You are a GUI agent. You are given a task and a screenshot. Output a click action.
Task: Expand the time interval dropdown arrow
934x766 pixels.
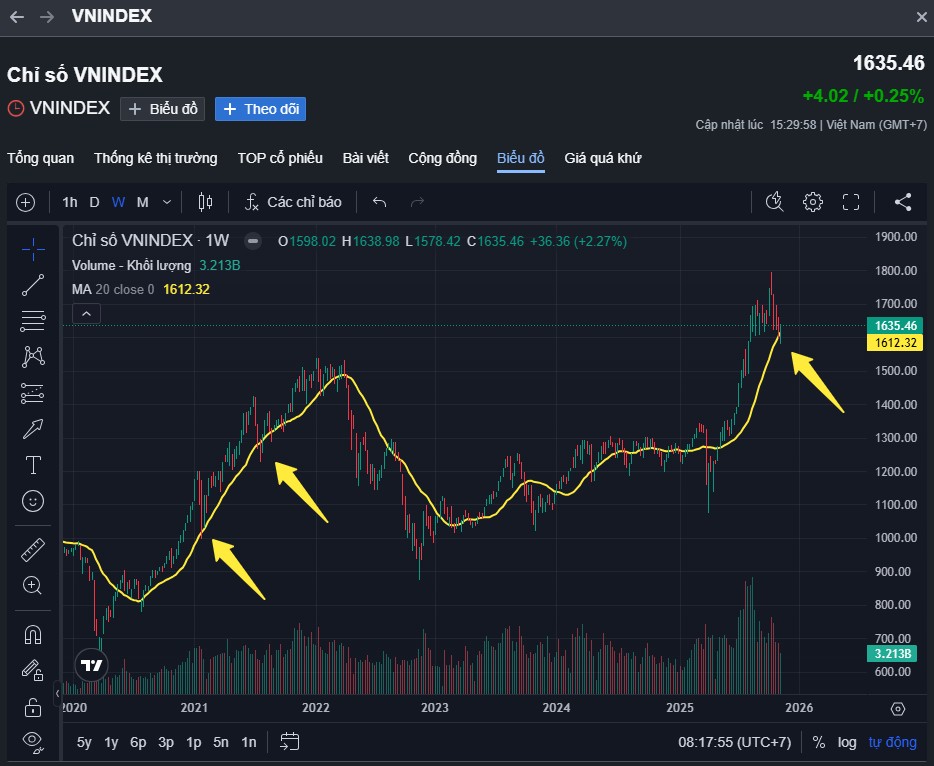click(x=167, y=202)
